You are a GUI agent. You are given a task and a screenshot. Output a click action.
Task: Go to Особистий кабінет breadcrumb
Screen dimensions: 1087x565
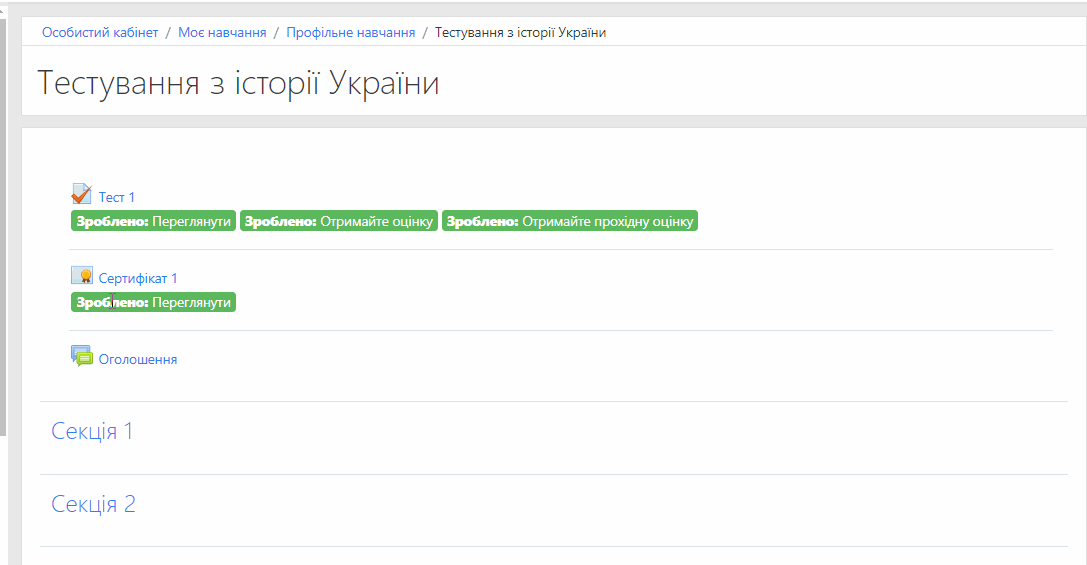point(100,33)
